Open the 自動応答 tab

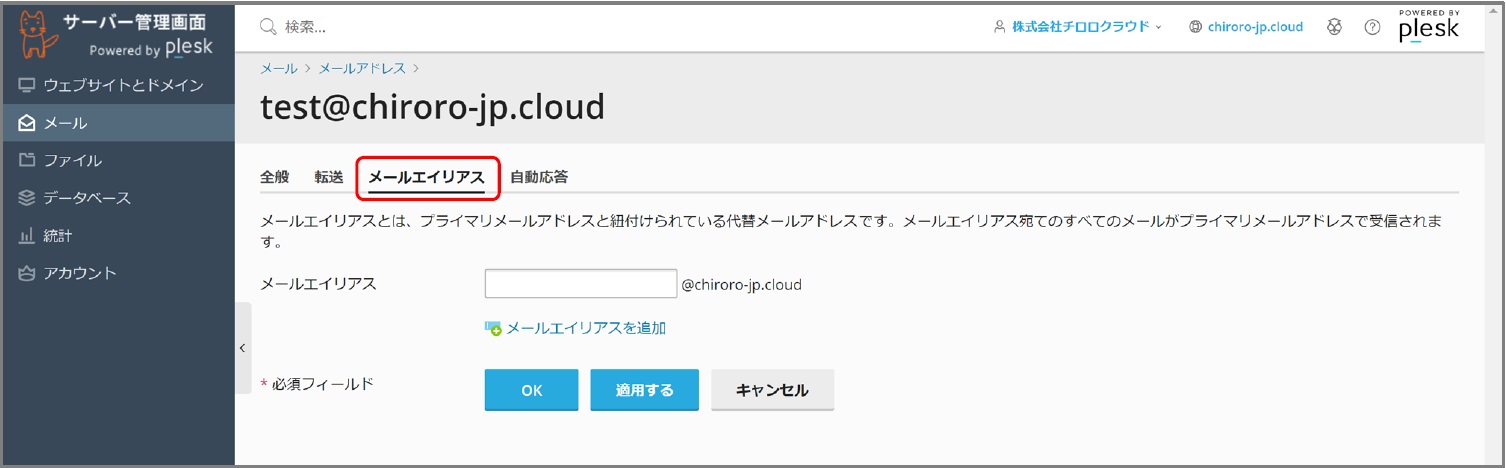(539, 177)
